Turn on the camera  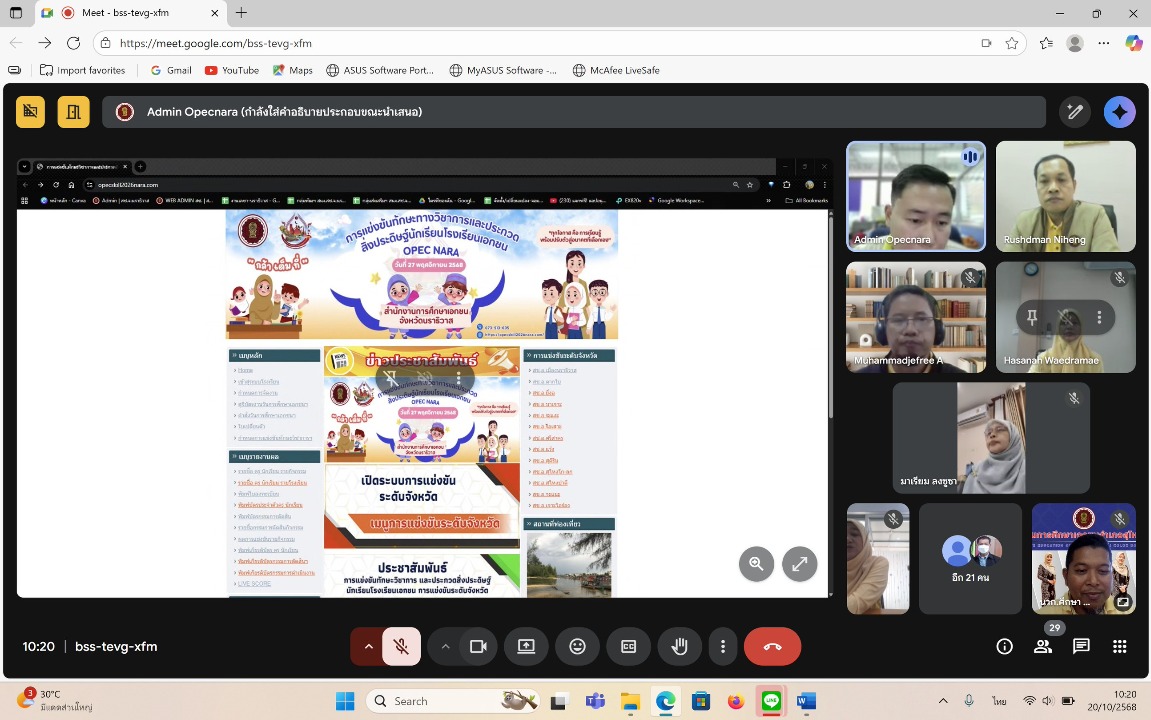478,647
